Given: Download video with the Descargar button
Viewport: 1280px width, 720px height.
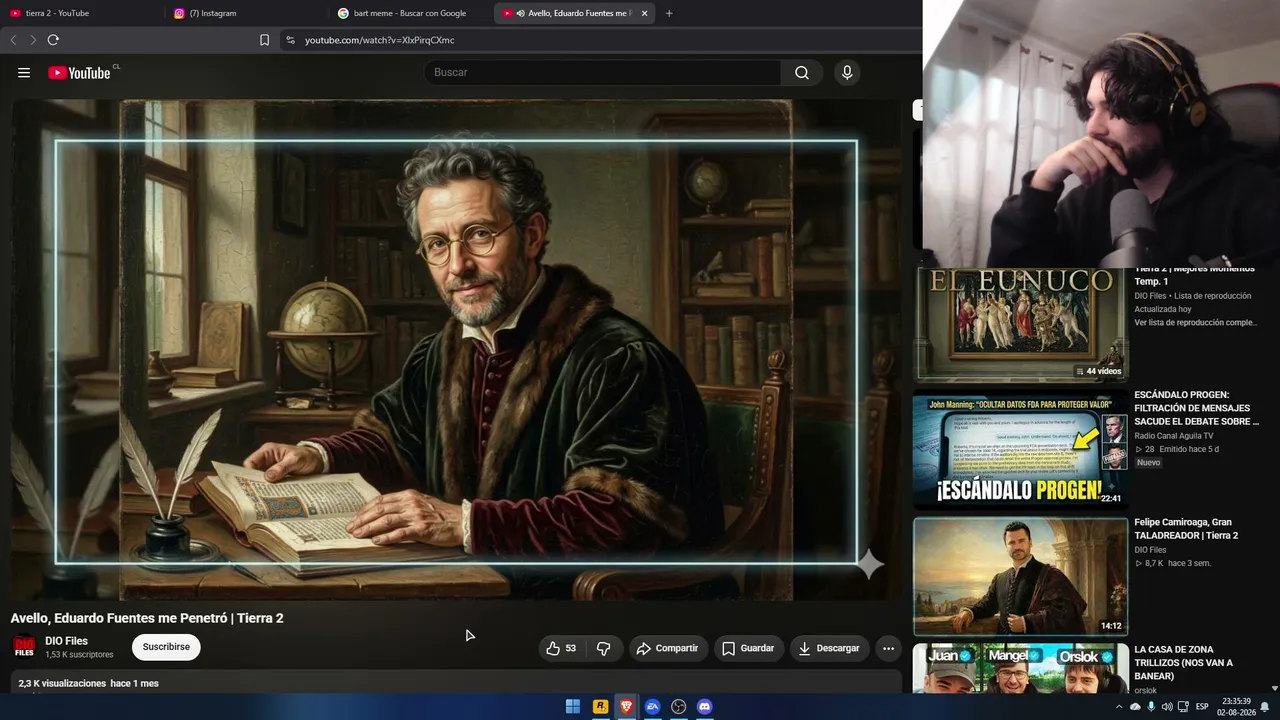Looking at the screenshot, I should [829, 648].
